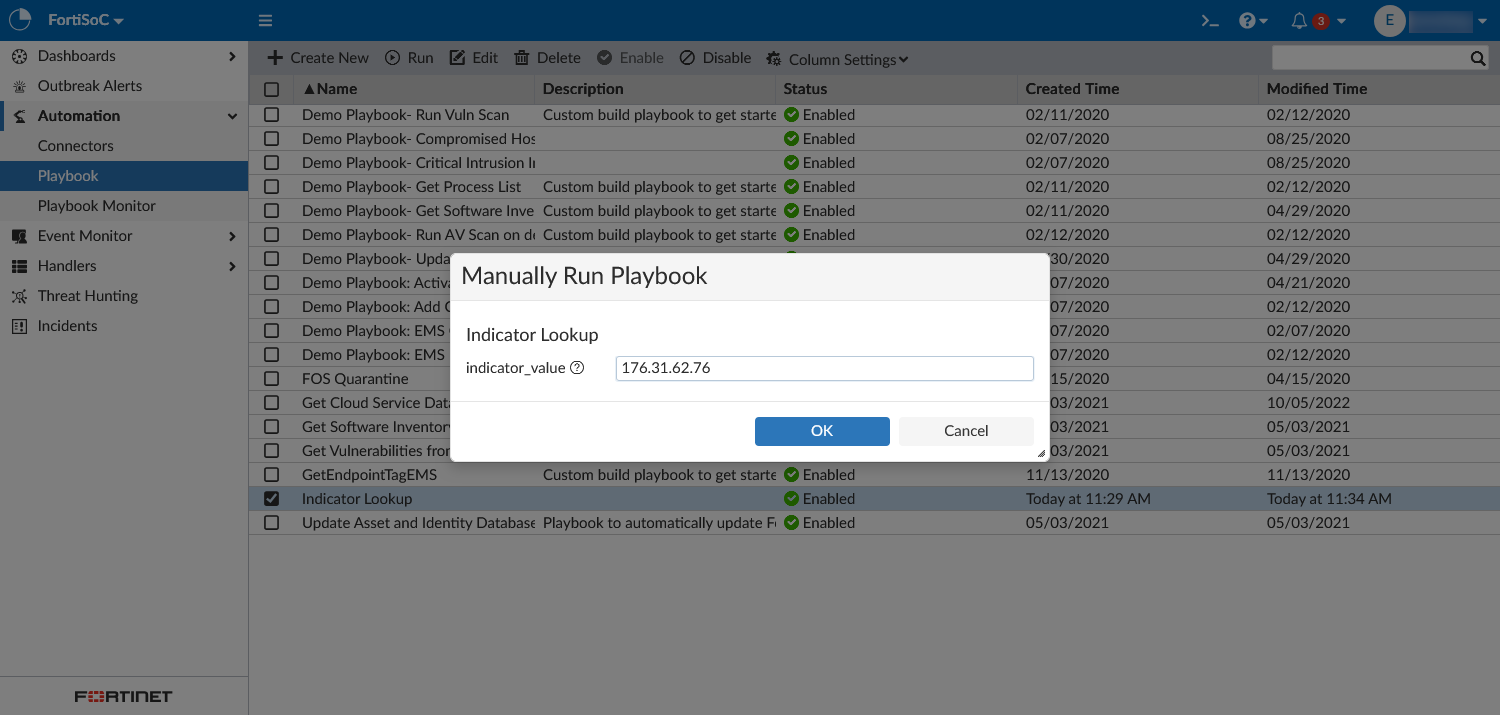
Task: Check the Update Asset and Identity Database row
Action: click(x=272, y=523)
